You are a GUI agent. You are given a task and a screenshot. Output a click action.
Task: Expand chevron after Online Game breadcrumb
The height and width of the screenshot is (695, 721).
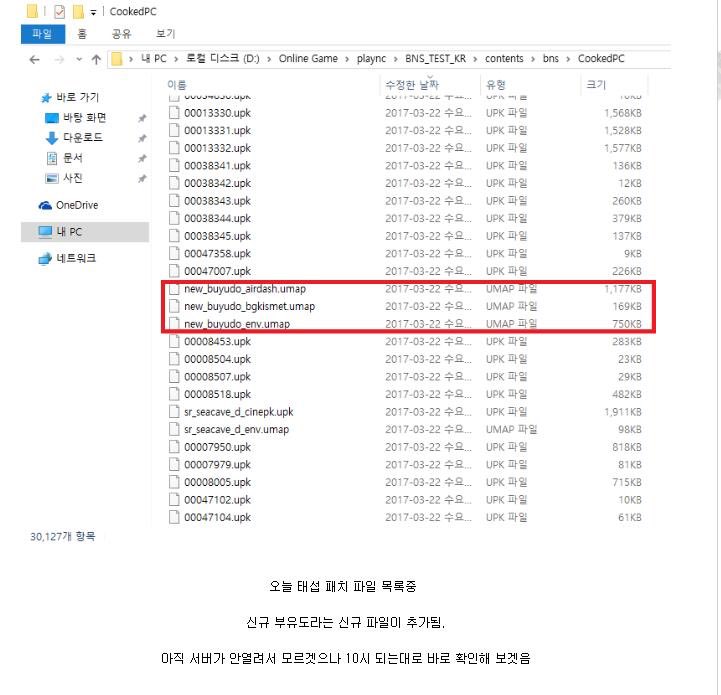point(347,59)
